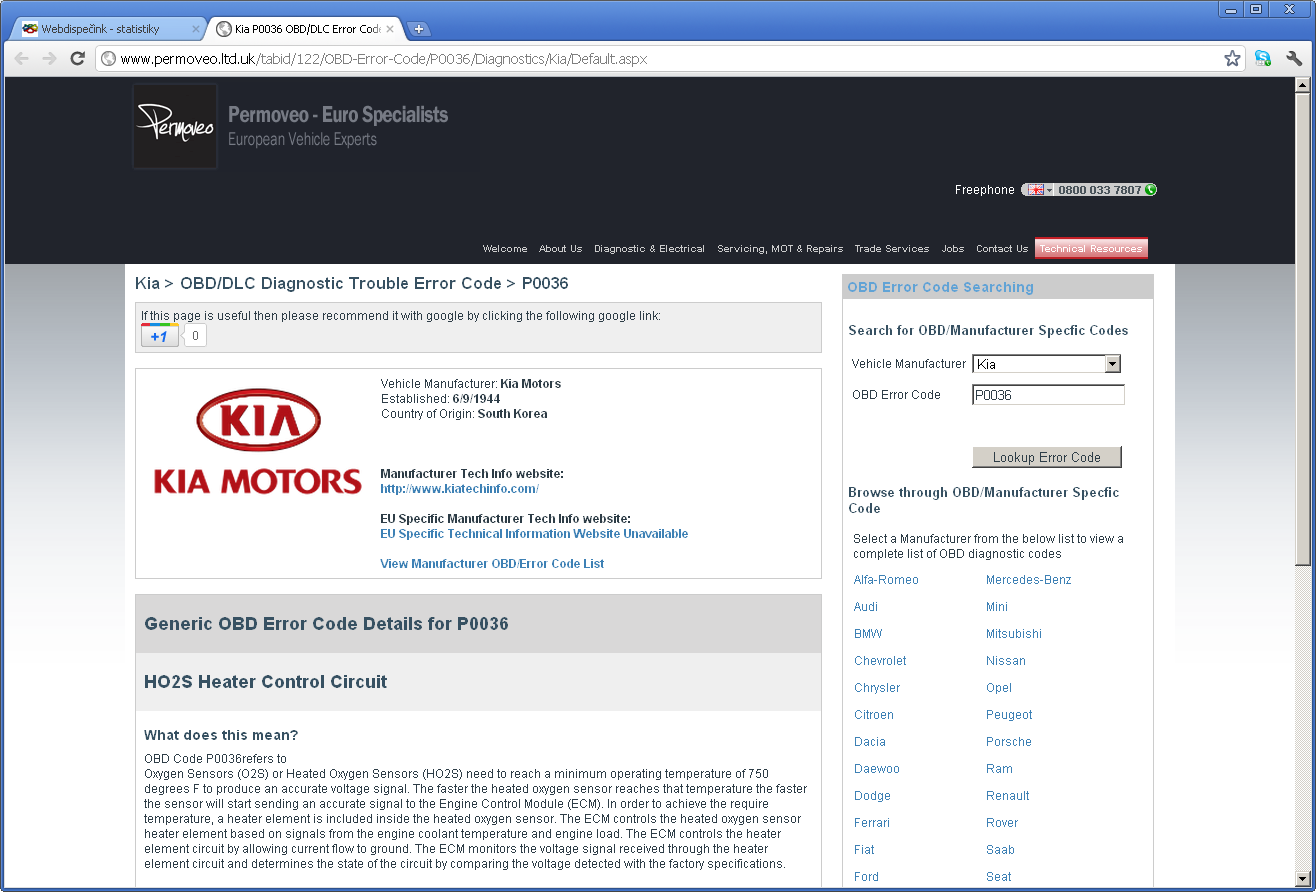The image size is (1316, 892).
Task: Select Chevrolet manufacturer link
Action: pyautogui.click(x=880, y=661)
